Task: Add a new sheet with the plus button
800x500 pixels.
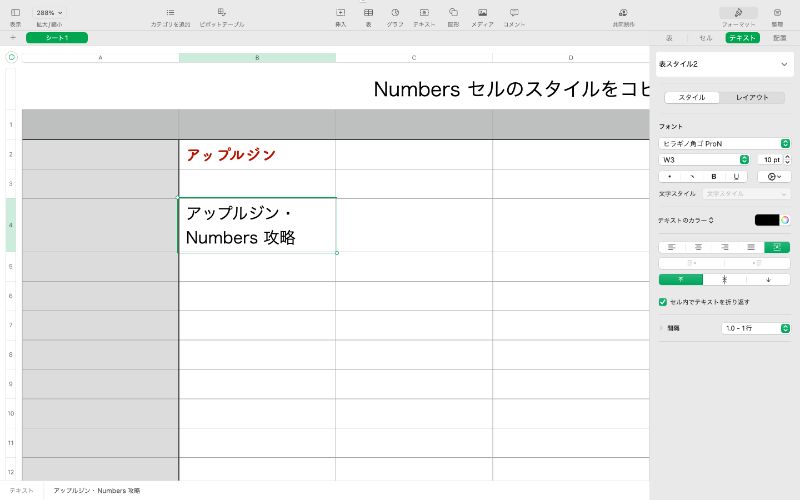Action: pyautogui.click(x=13, y=37)
